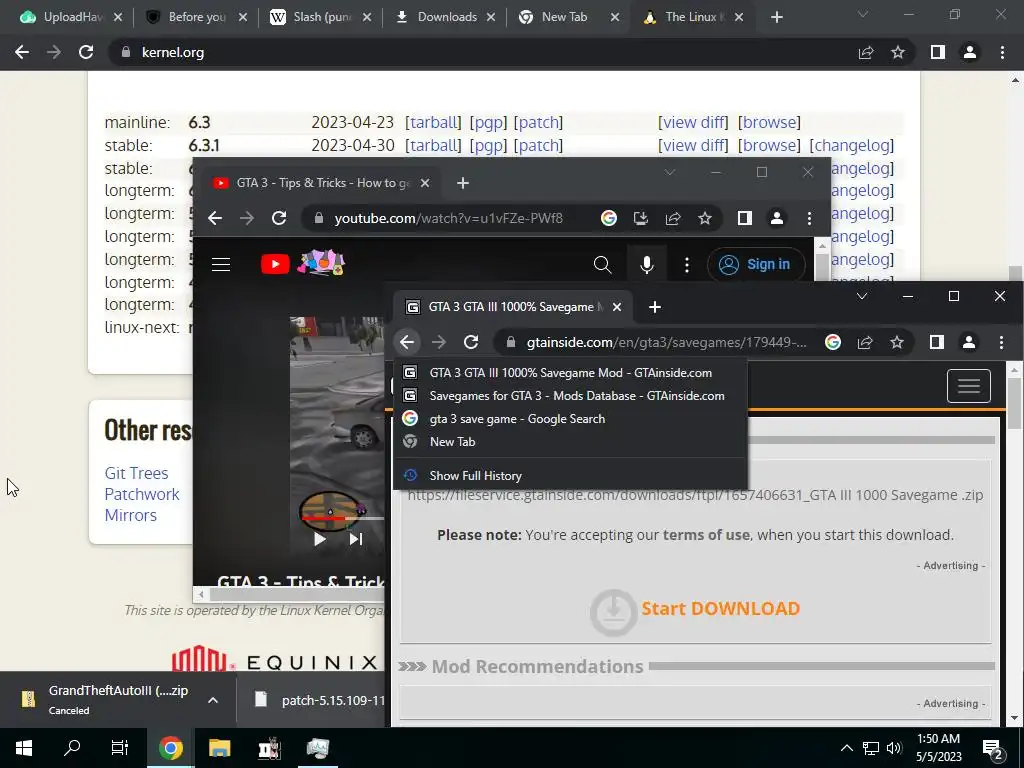Click the YouTube logo
The image size is (1024, 768).
[275, 264]
